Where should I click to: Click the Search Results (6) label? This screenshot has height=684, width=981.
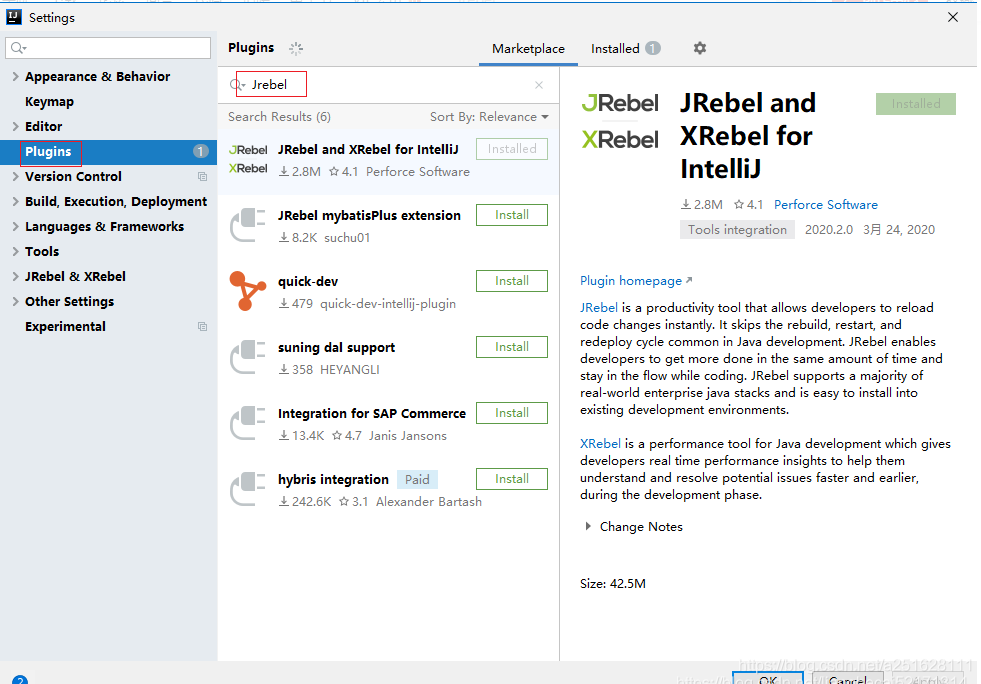tap(279, 117)
